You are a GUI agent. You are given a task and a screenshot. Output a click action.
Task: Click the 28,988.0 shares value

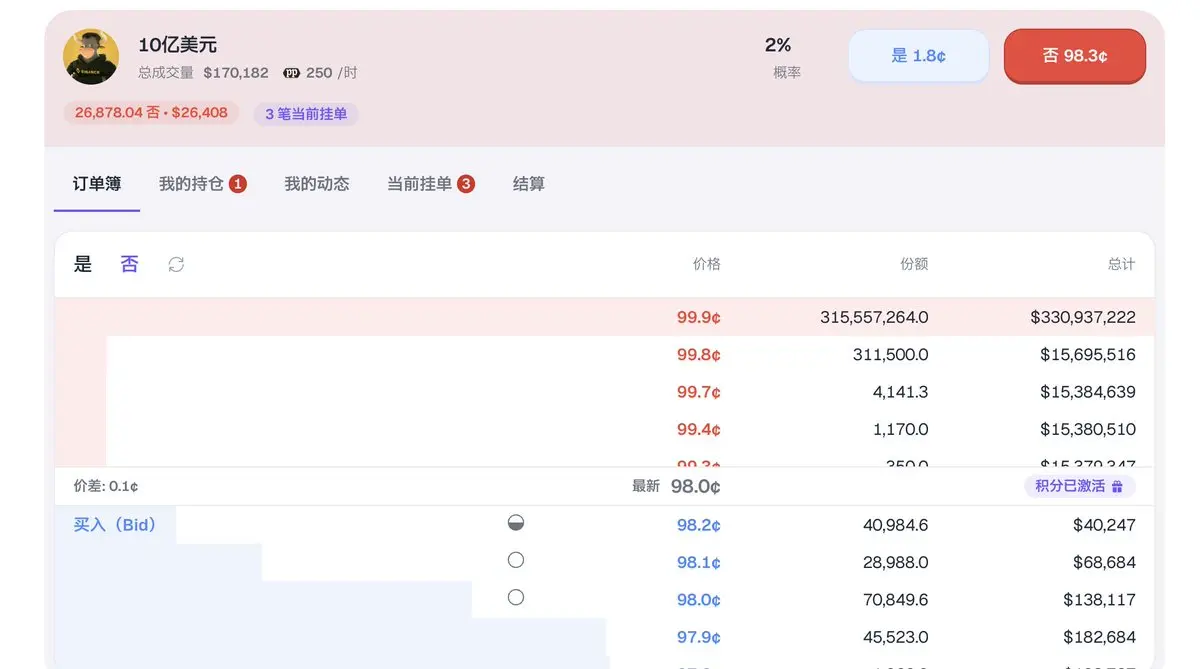tap(896, 562)
